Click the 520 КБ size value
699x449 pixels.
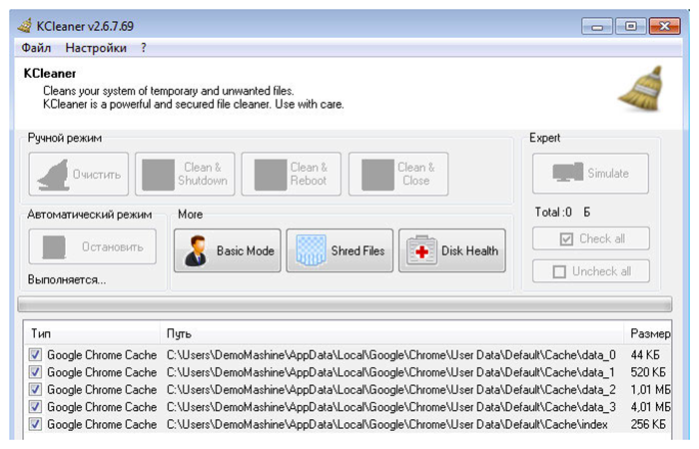click(x=648, y=372)
